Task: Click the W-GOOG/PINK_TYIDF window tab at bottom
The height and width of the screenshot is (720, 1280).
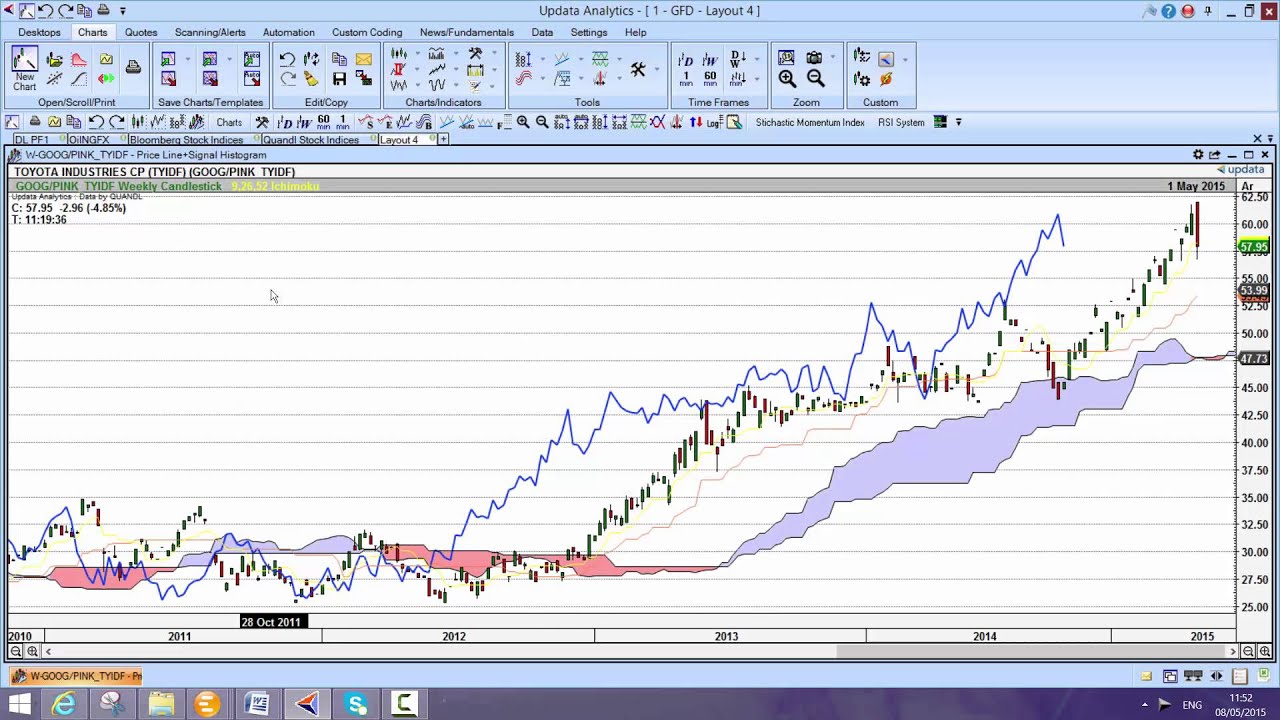Action: click(75, 676)
